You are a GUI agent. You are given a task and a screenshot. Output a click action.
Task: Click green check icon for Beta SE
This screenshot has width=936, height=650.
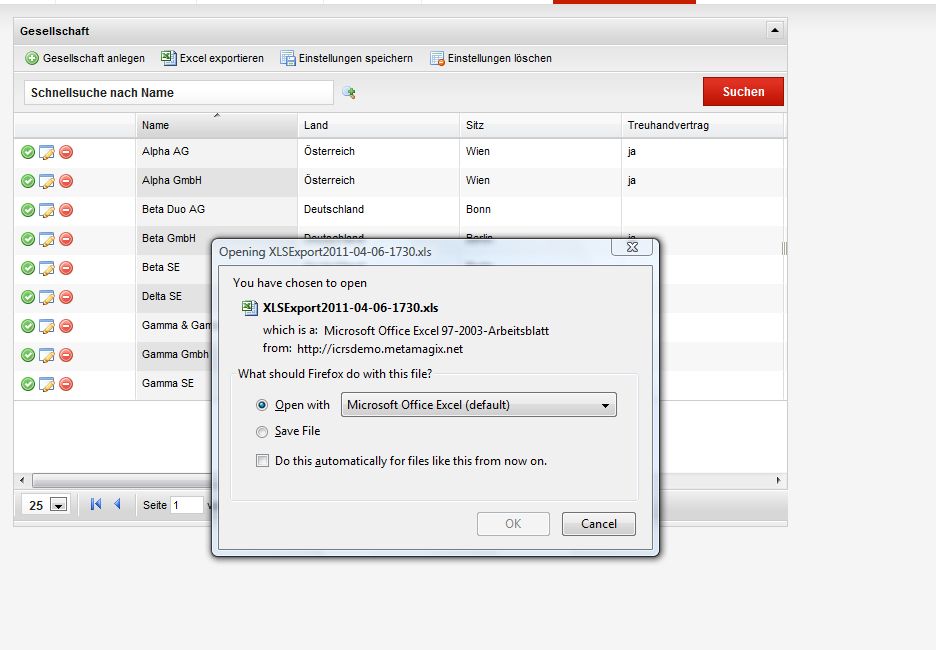(x=27, y=268)
